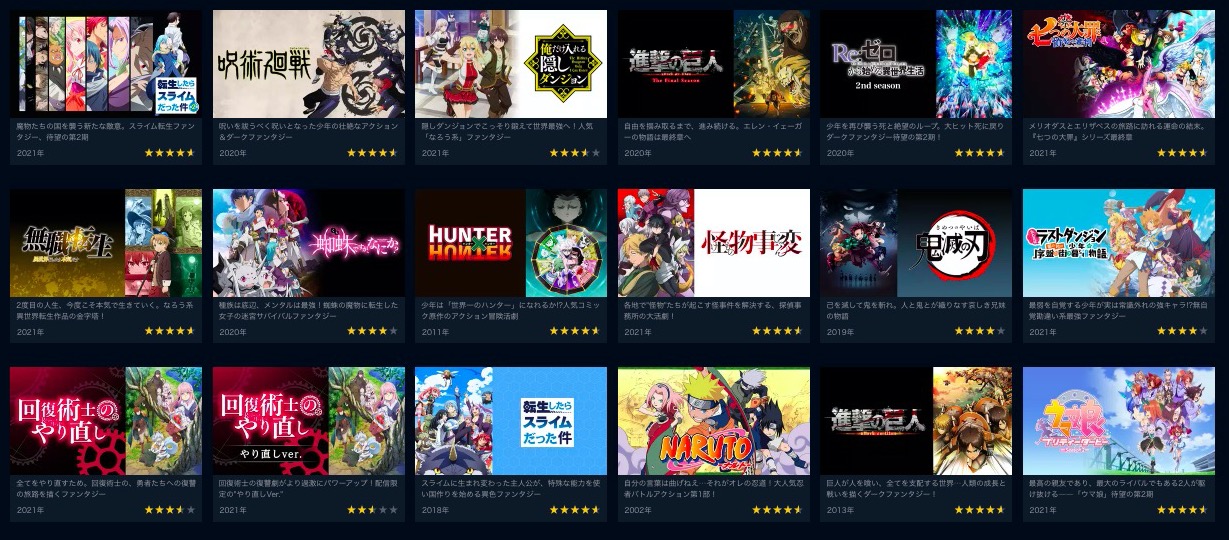Screen dimensions: 1229x540
Task: Select the 進撃の巨人 The Final Season thumbnail
Action: coord(713,64)
